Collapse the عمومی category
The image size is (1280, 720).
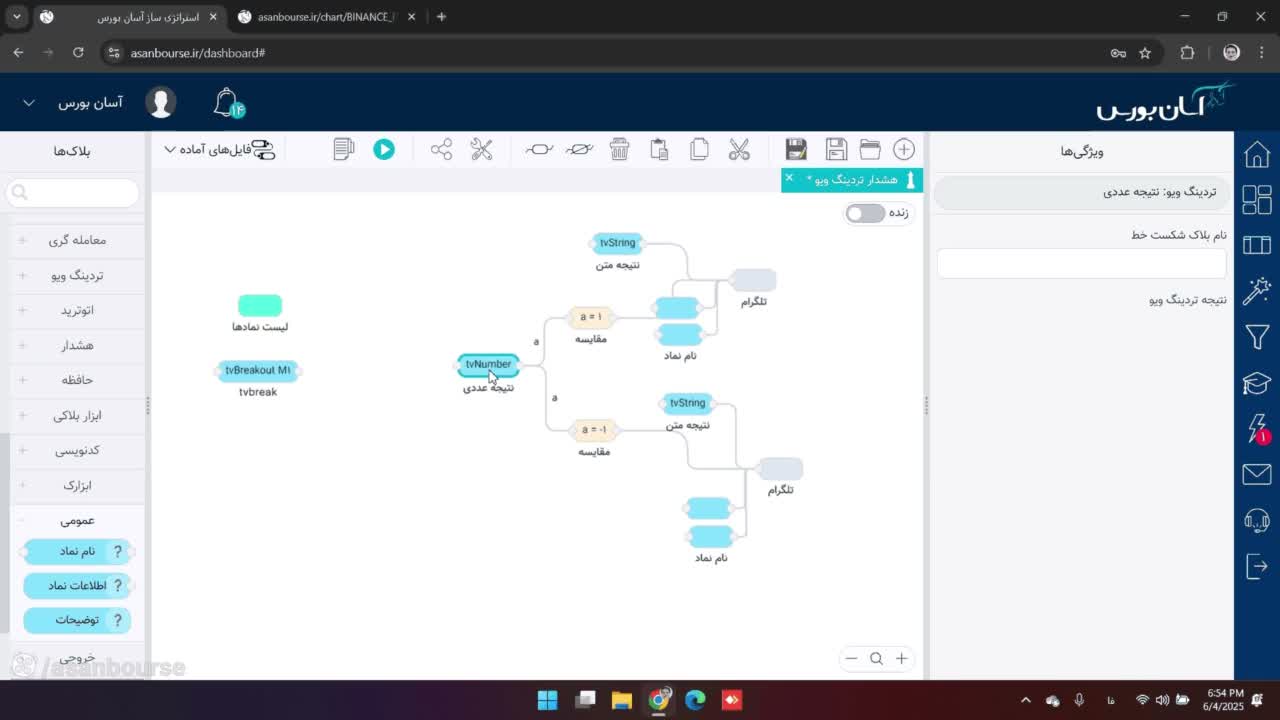tap(75, 520)
